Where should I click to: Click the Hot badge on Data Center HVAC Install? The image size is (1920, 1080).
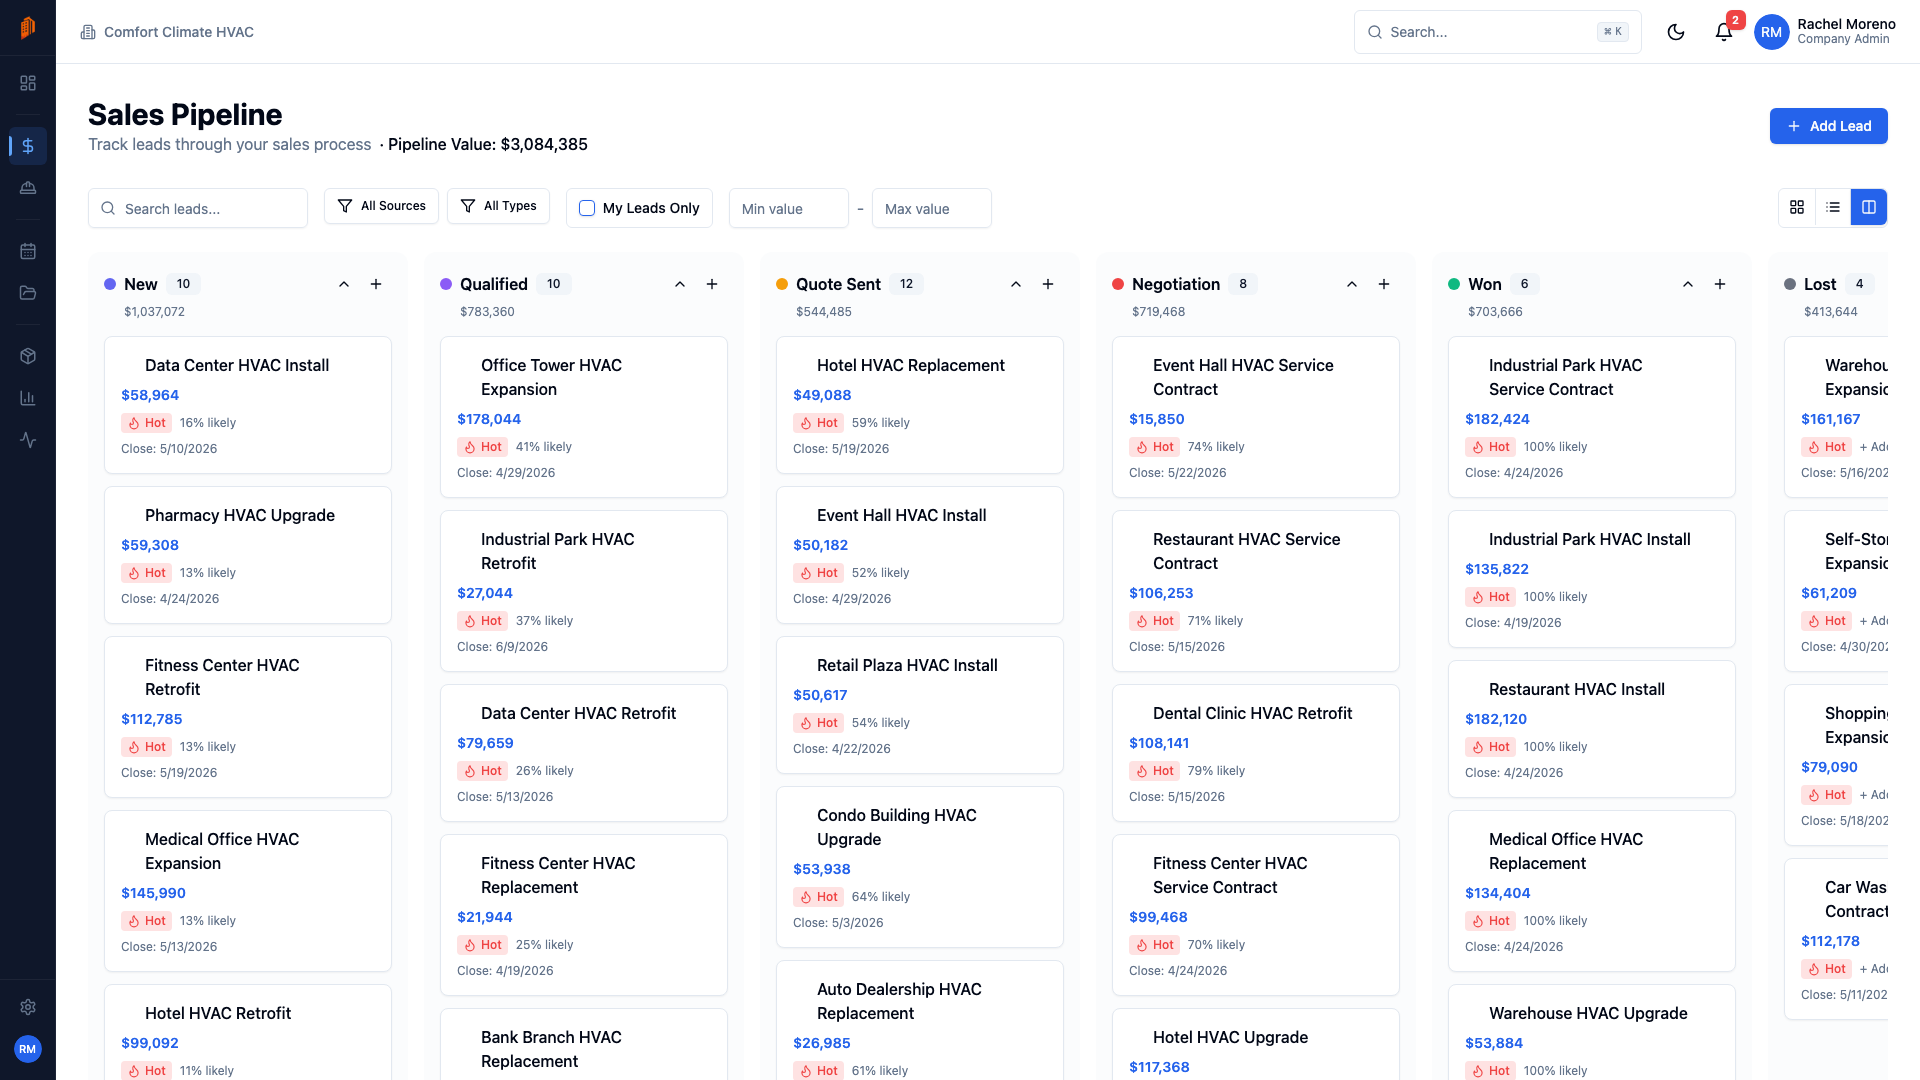[146, 423]
